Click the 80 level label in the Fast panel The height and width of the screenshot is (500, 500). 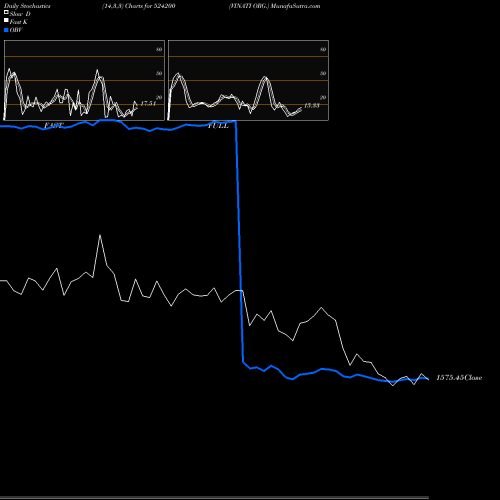tap(159, 49)
